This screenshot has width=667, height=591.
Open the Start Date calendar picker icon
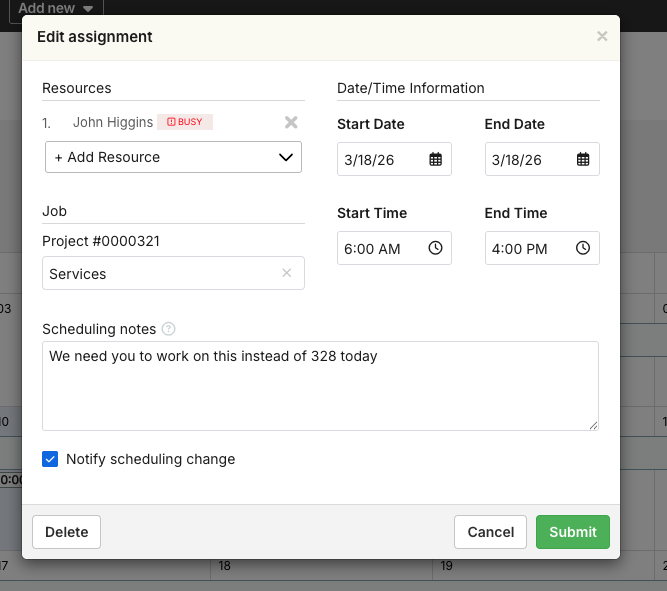435,160
